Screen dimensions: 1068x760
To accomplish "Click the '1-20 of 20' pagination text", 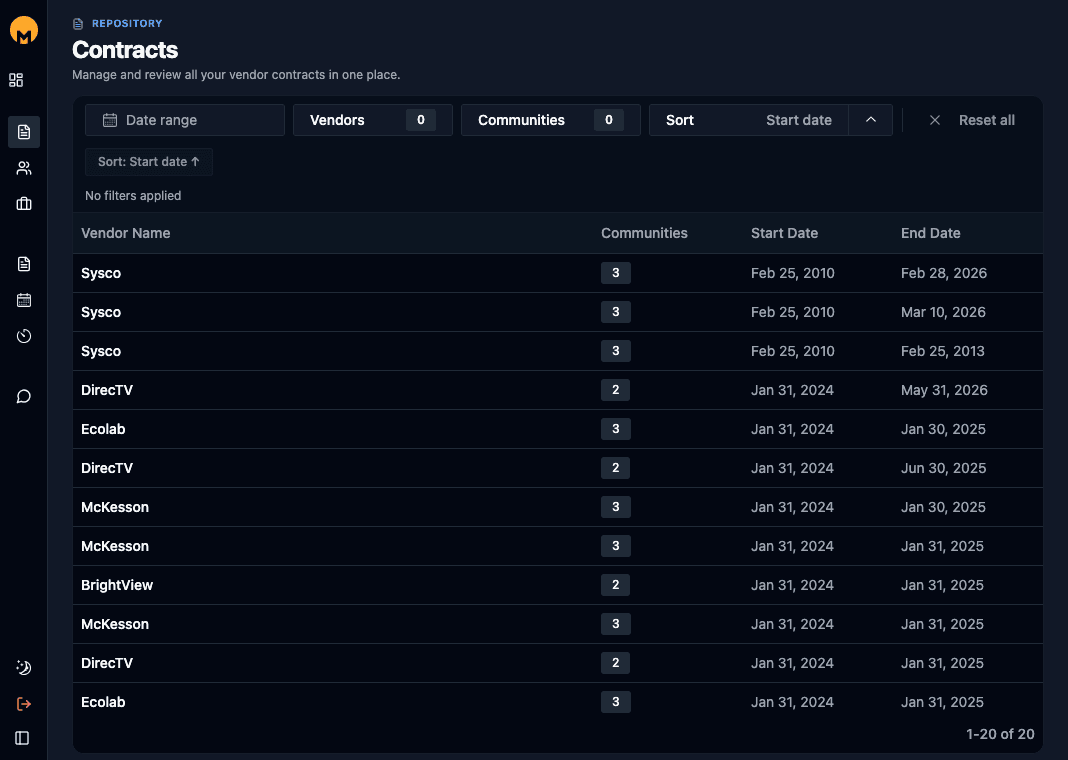I will (x=1000, y=734).
